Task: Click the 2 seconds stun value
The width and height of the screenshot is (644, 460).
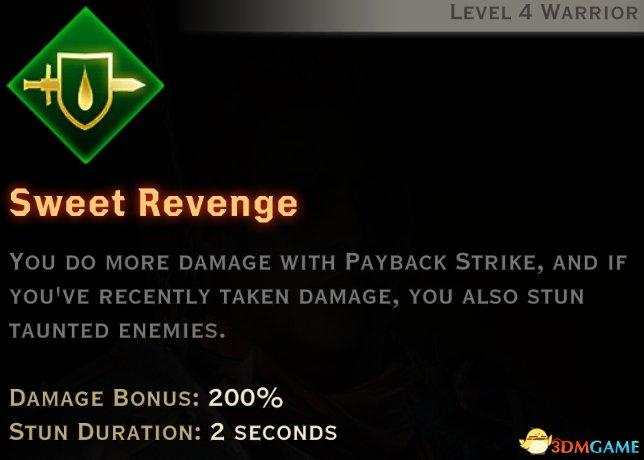Action: click(274, 432)
